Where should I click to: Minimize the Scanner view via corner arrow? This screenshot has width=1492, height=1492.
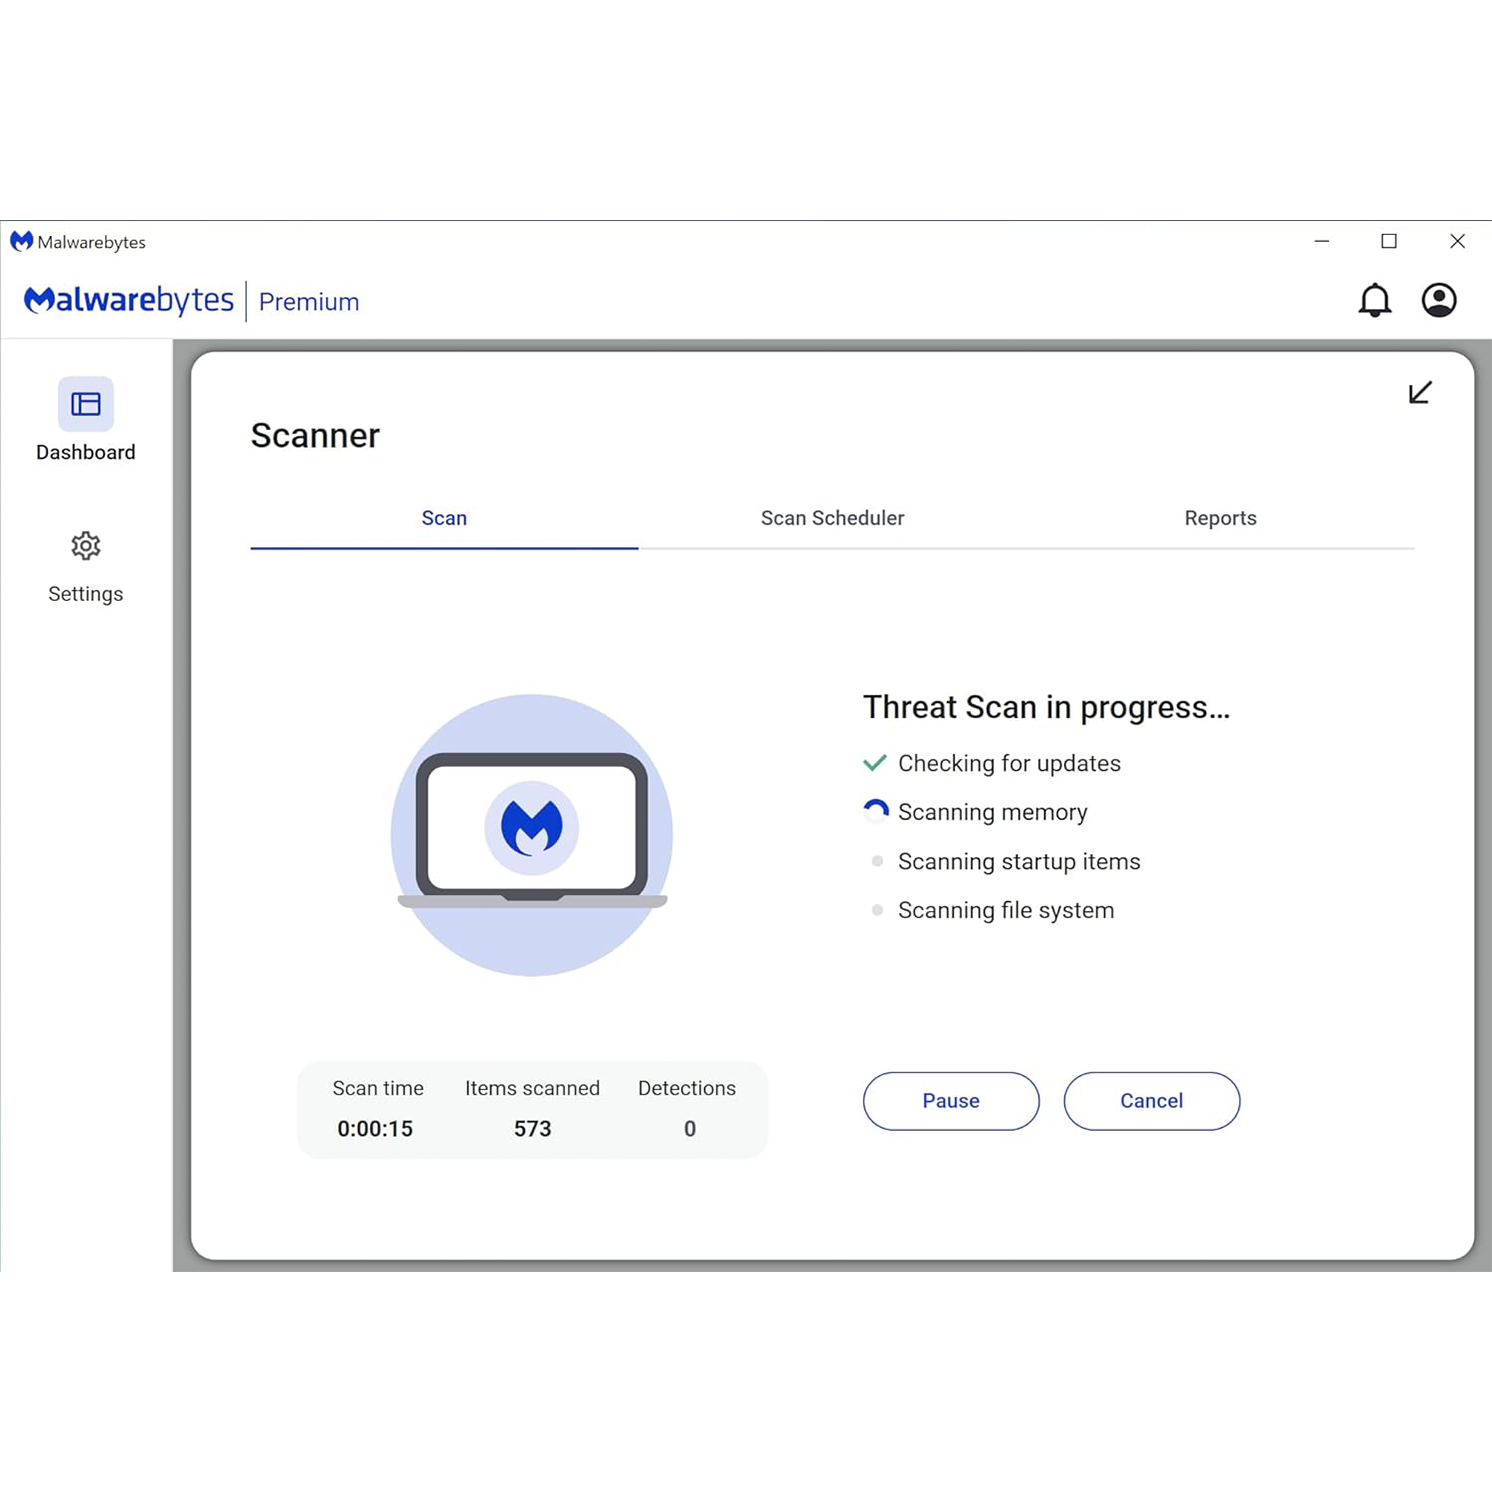pyautogui.click(x=1420, y=392)
